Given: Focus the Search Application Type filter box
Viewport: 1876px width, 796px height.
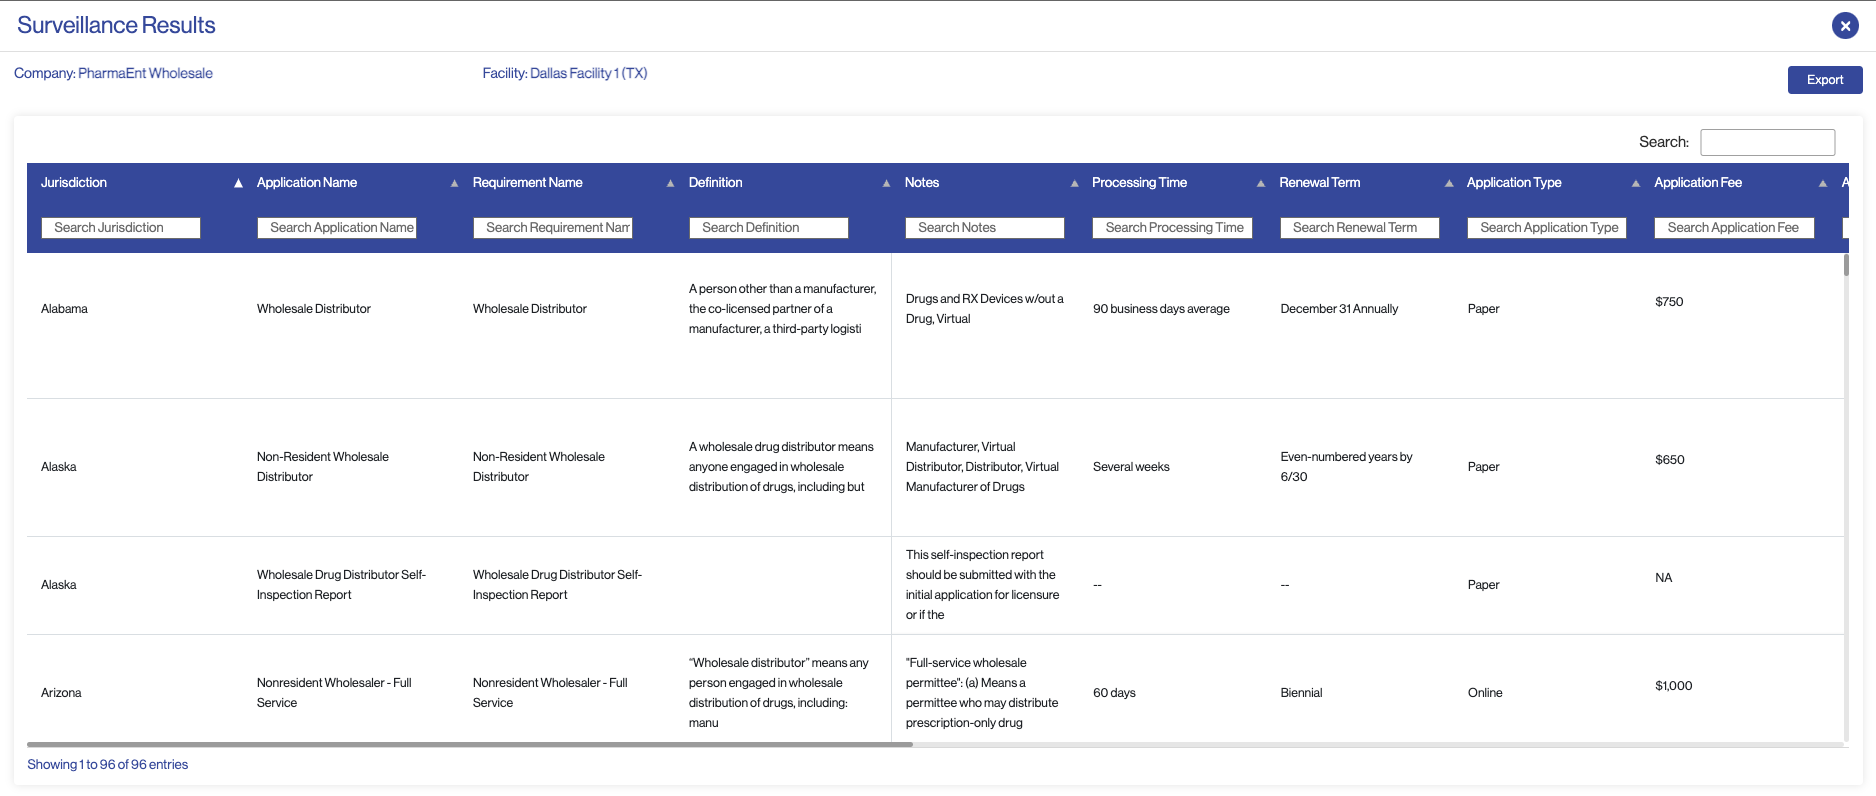Looking at the screenshot, I should tap(1547, 228).
